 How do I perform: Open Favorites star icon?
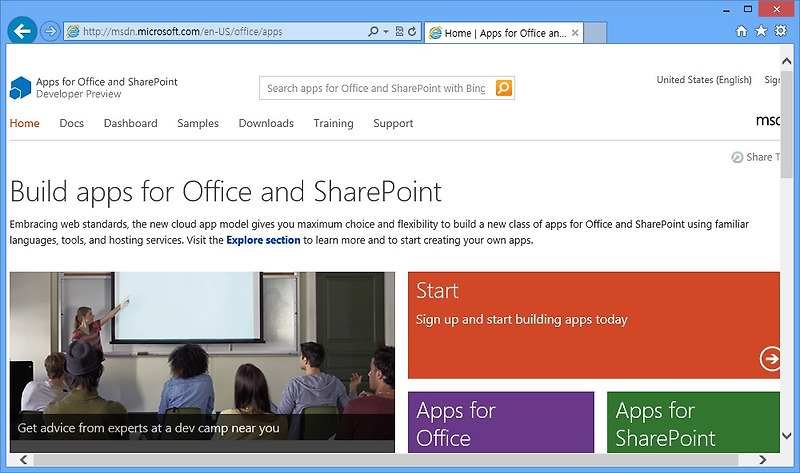(761, 31)
